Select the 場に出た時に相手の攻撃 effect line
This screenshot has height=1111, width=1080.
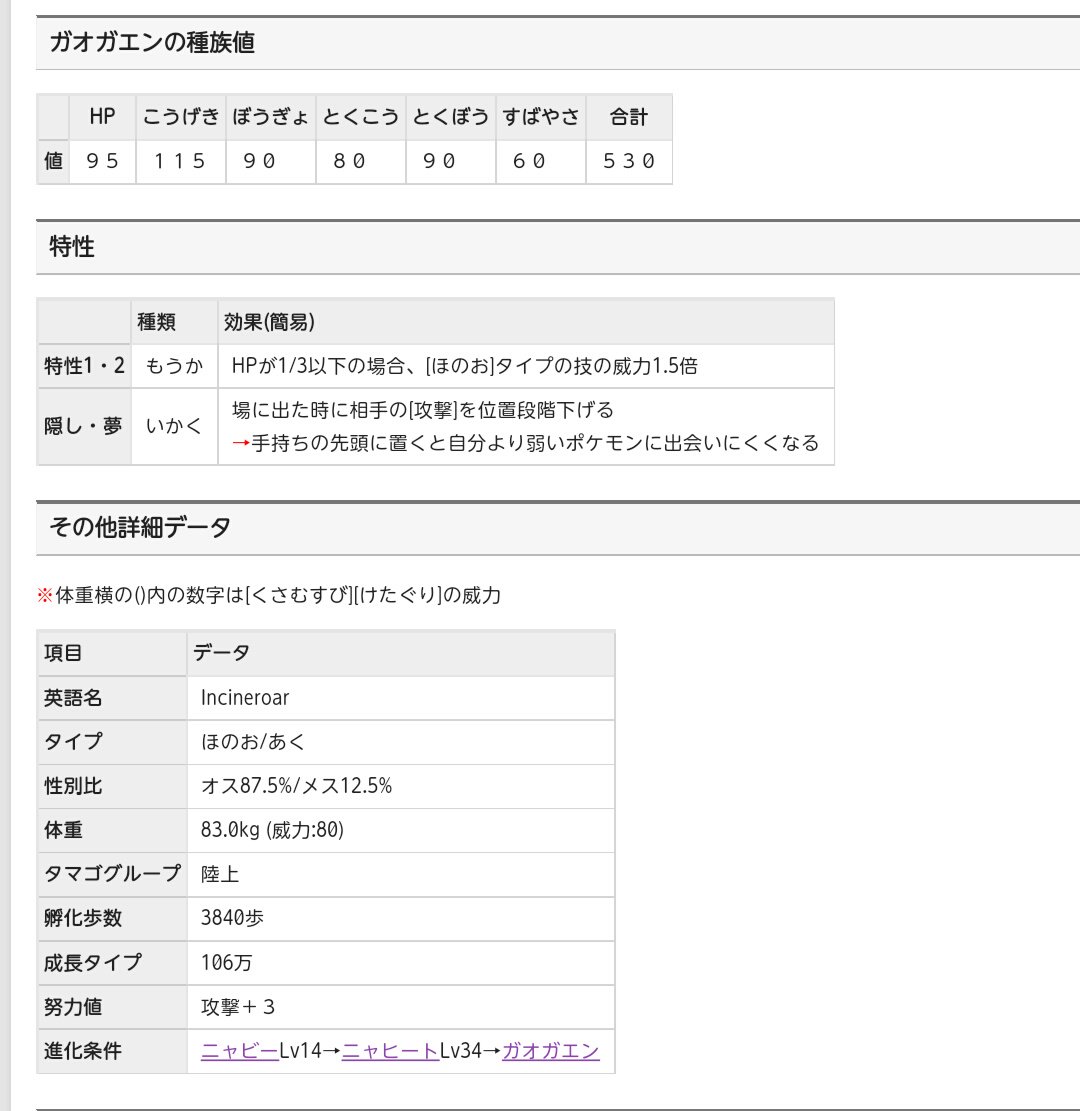(x=422, y=410)
